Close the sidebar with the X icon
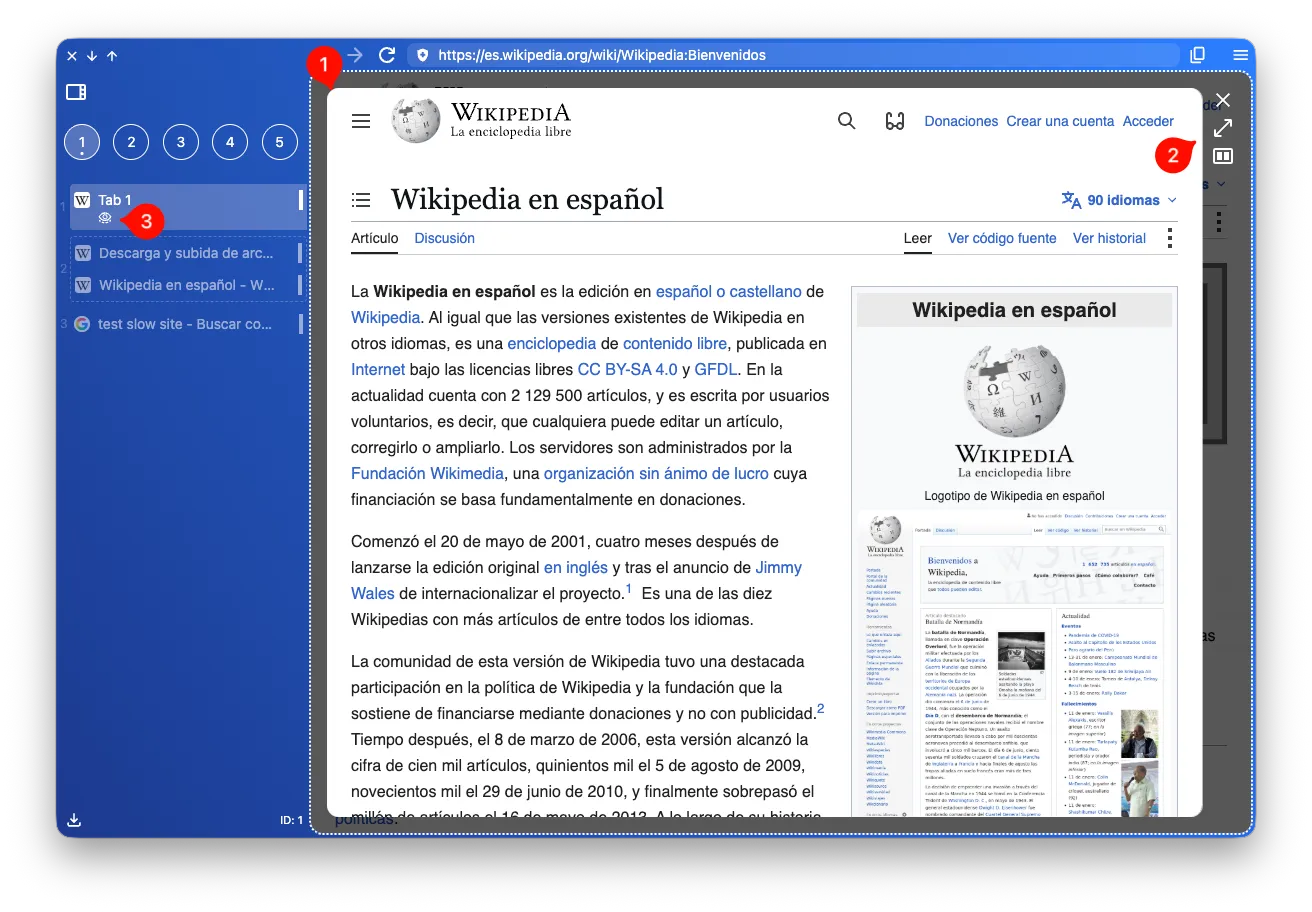 72,56
